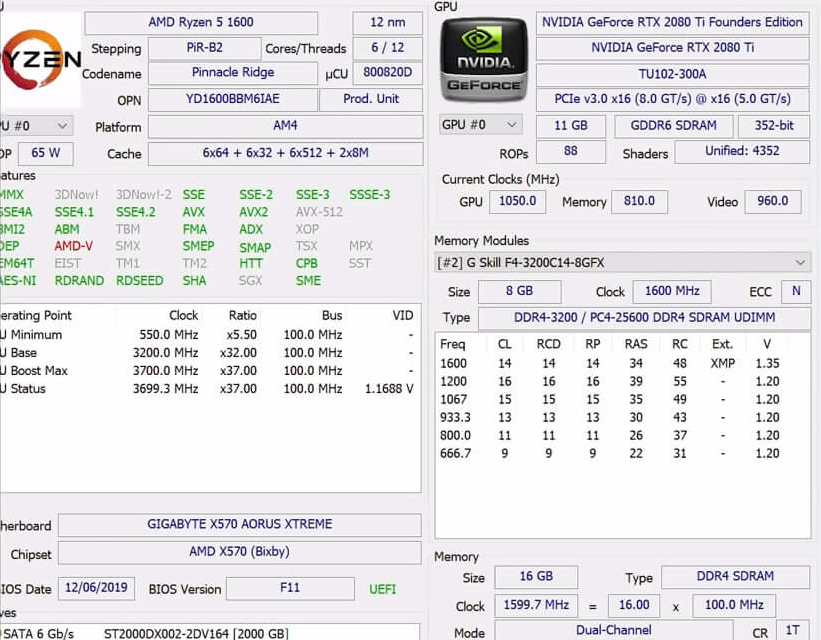Screen dimensions: 821x640
Task: Click the PCIe v3.0 x16 interface field
Action: point(672,100)
